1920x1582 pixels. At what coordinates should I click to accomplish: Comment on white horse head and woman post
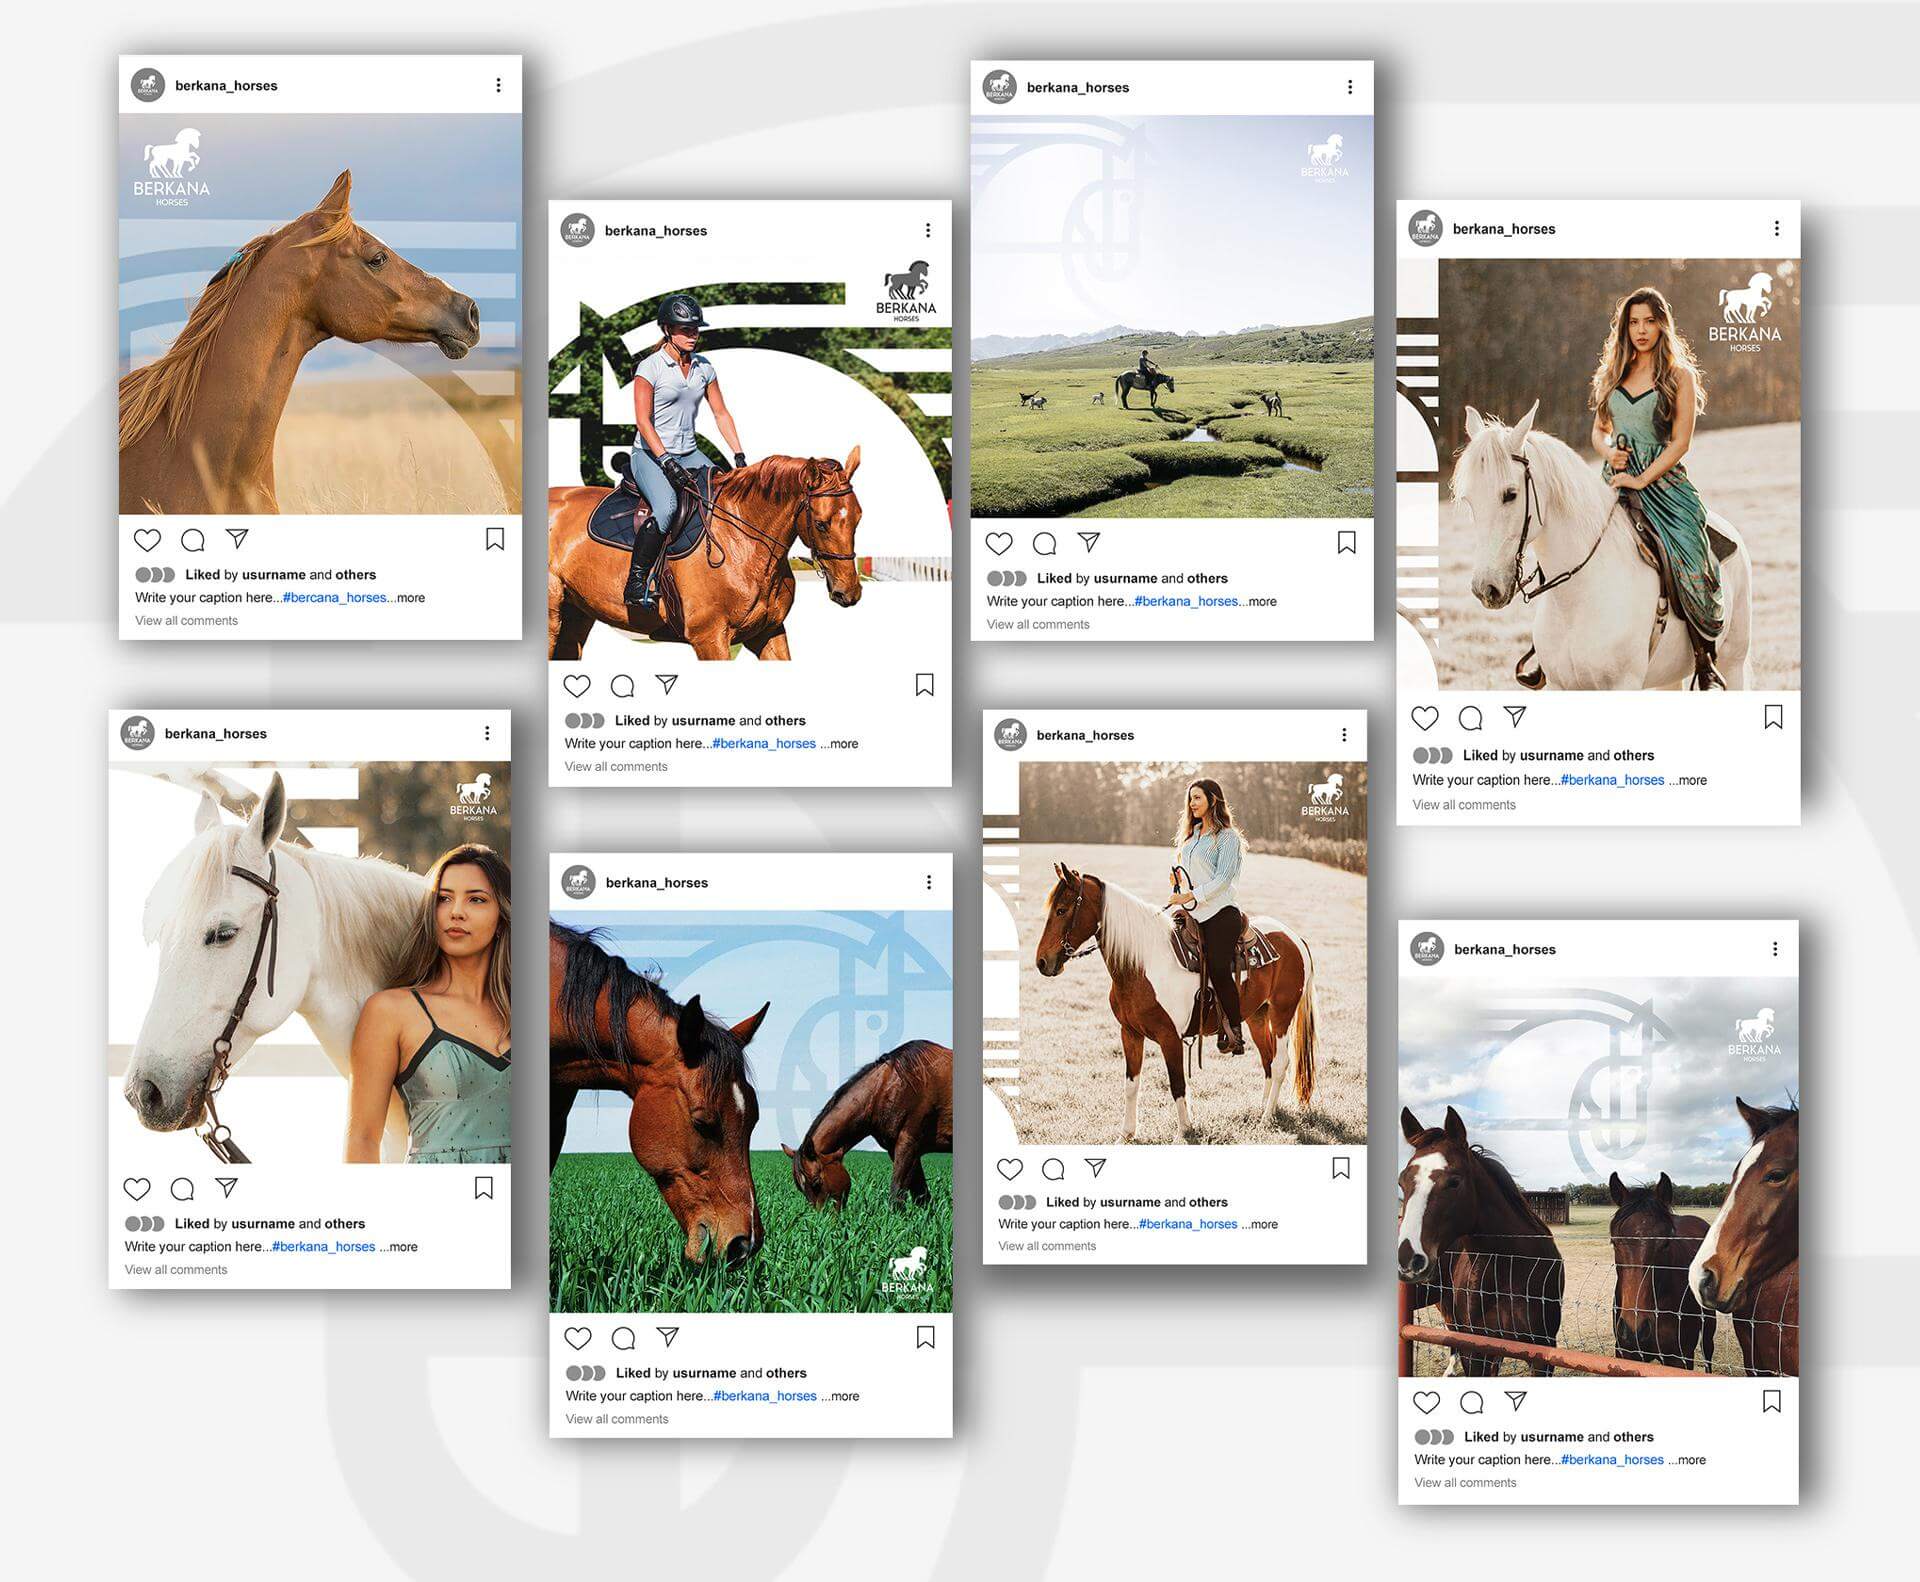183,1189
